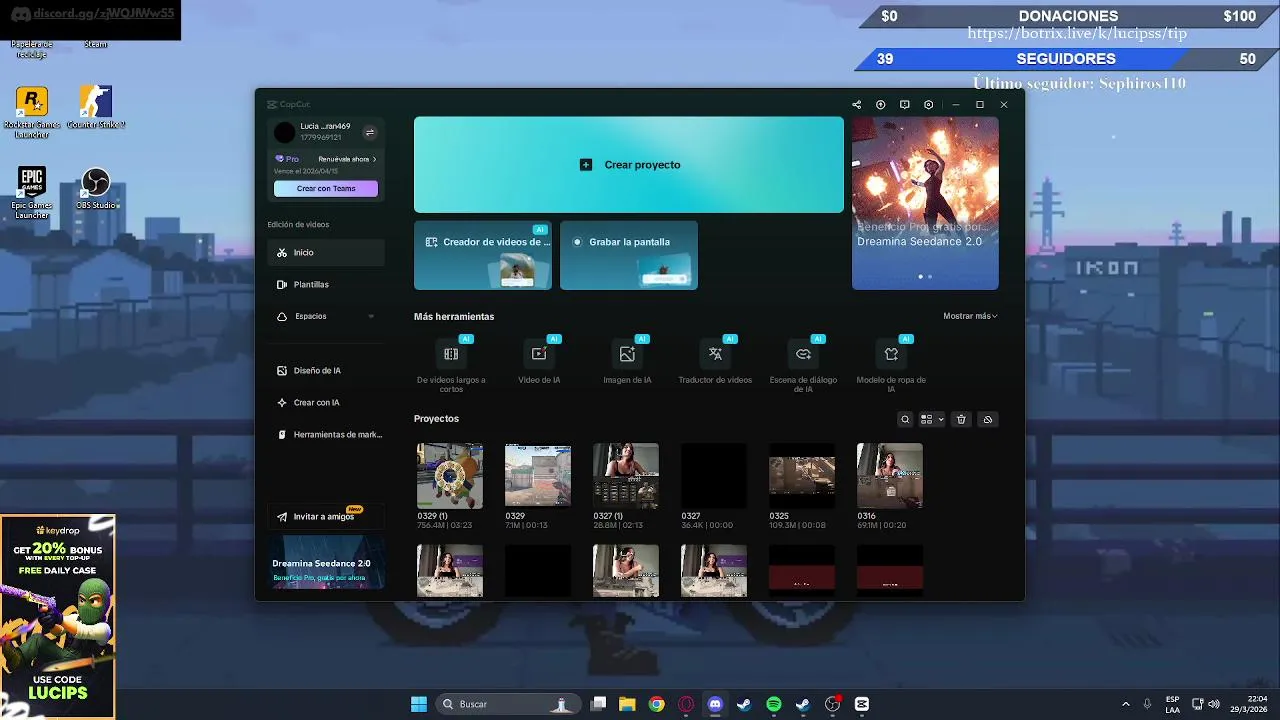Click the trash icon above projects grid
The height and width of the screenshot is (720, 1280).
click(961, 420)
